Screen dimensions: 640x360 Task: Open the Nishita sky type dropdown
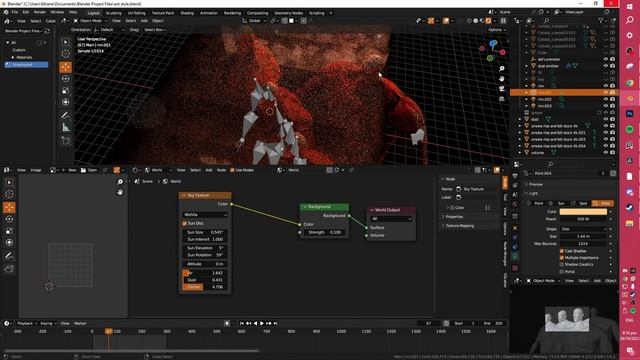tap(205, 214)
